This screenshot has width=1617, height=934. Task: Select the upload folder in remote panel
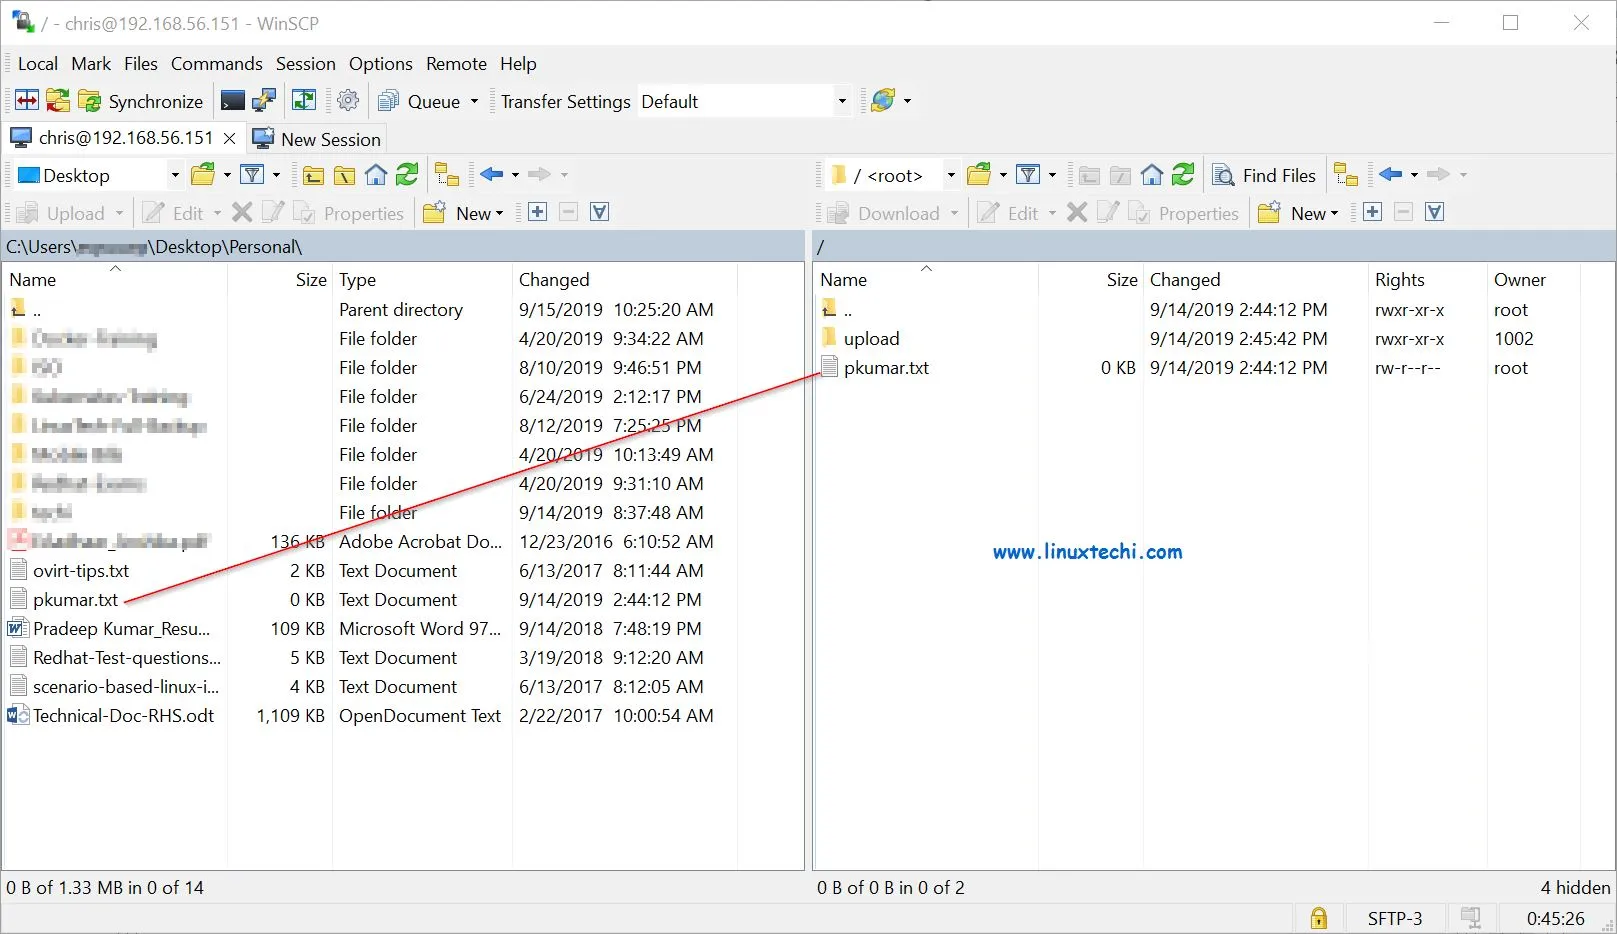coord(871,339)
